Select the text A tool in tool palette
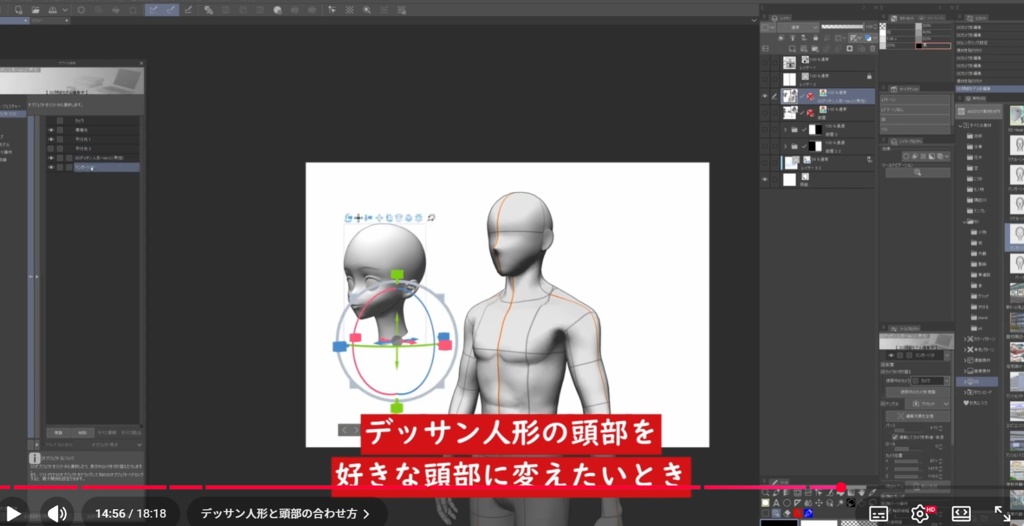This screenshot has height=526, width=1024. point(776,503)
